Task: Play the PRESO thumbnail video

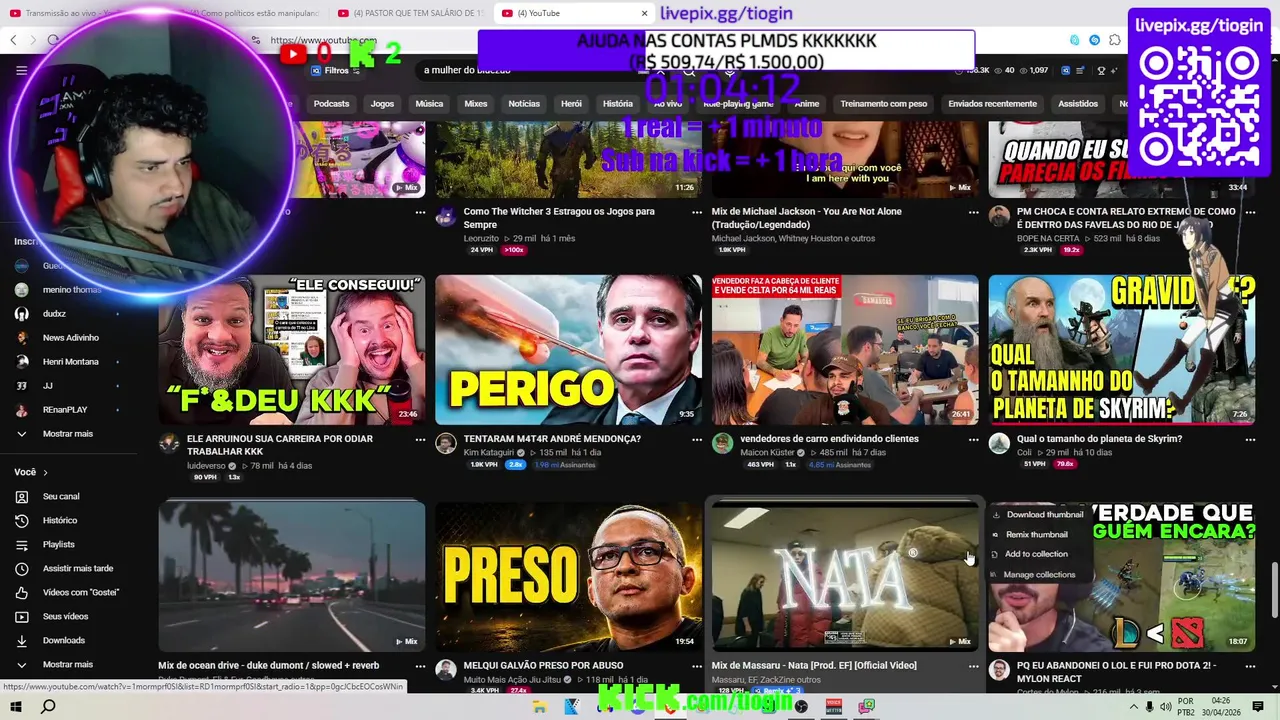Action: tap(568, 576)
